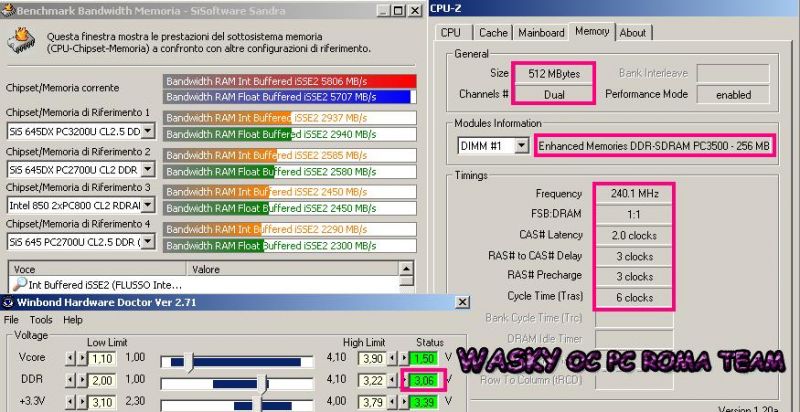Click DDR high limit value 3,22
Screen dimensions: 800x412
point(372,380)
